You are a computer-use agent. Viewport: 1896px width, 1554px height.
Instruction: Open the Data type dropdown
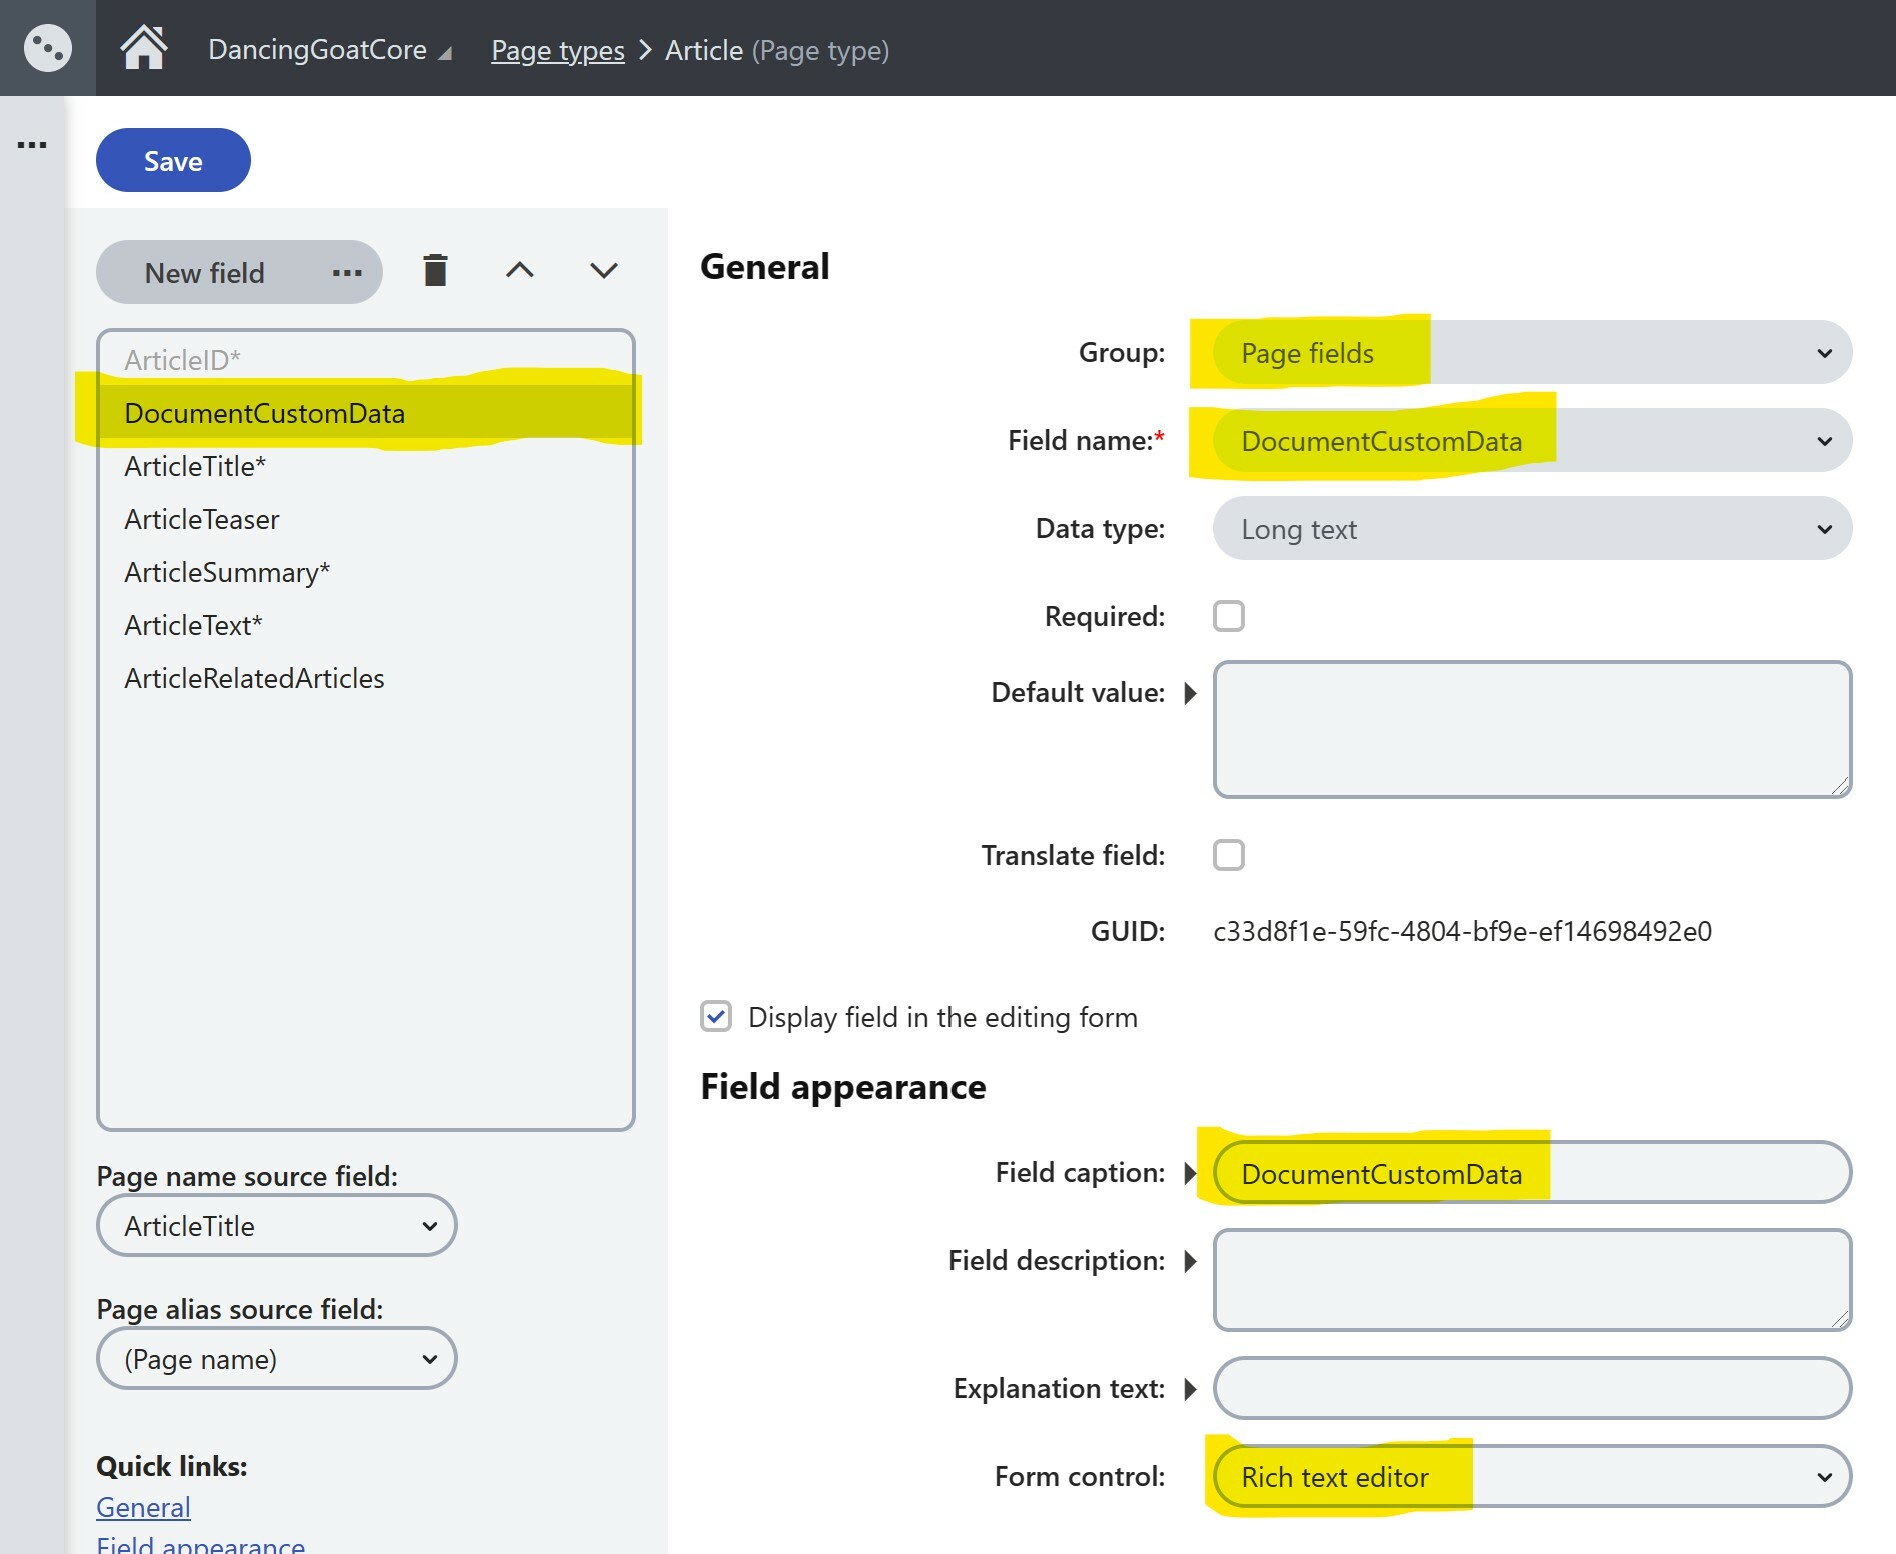click(x=1532, y=528)
